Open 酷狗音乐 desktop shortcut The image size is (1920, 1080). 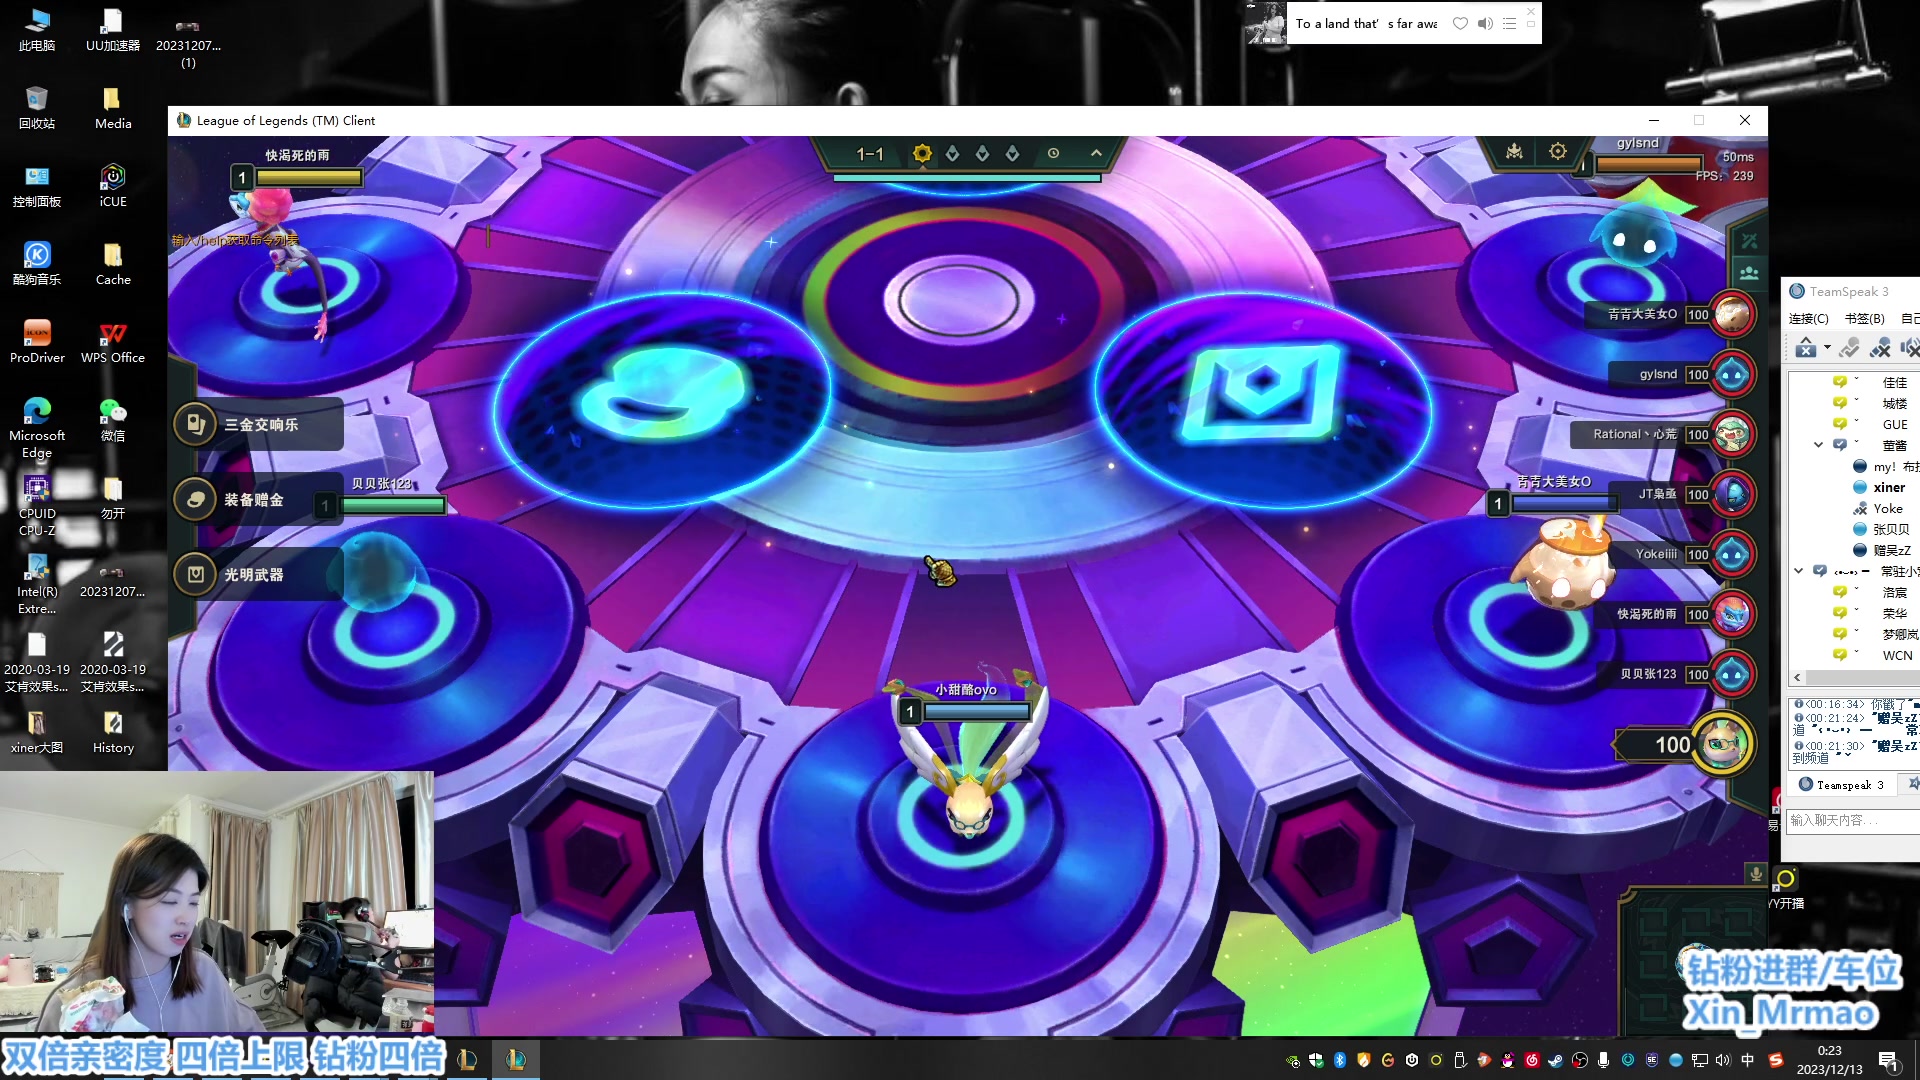[x=37, y=264]
